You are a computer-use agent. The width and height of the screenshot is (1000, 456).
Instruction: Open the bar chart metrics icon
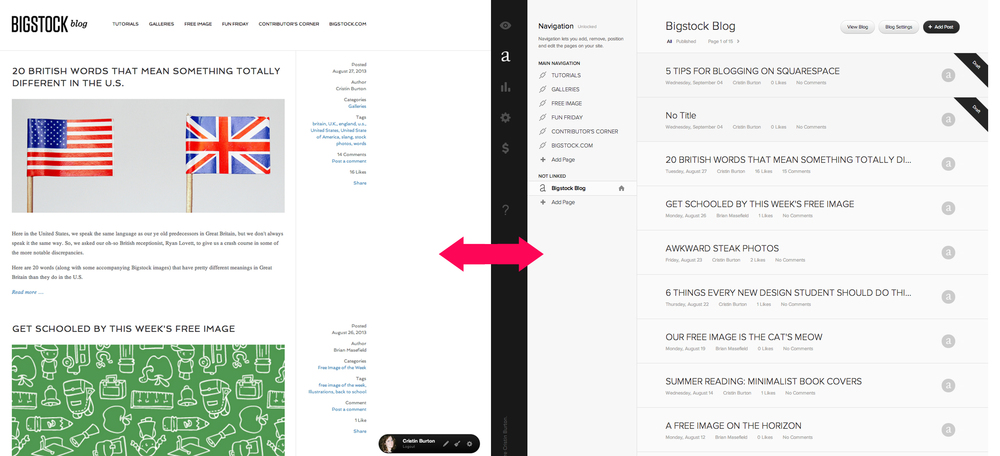click(506, 87)
